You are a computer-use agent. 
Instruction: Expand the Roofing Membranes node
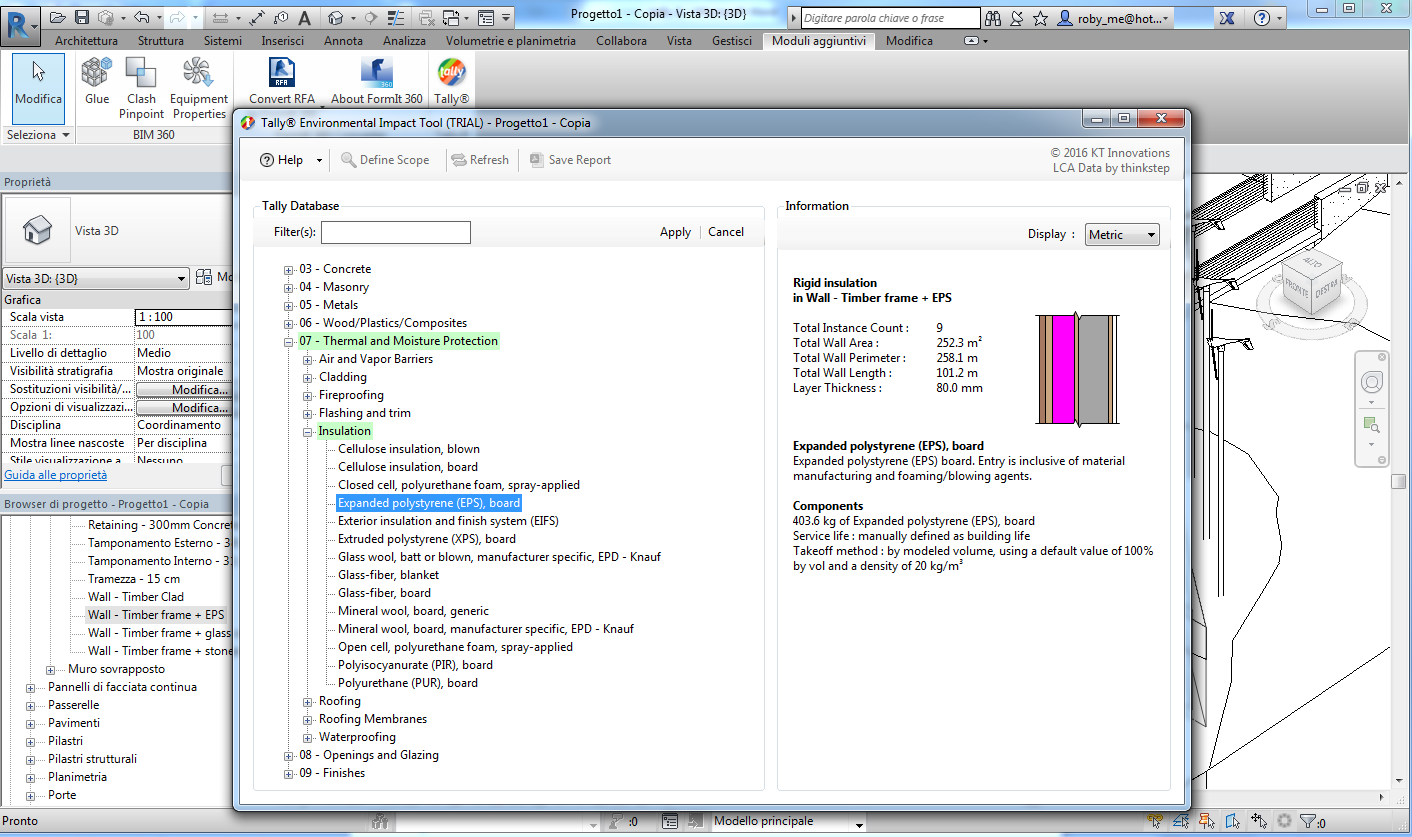coord(308,720)
